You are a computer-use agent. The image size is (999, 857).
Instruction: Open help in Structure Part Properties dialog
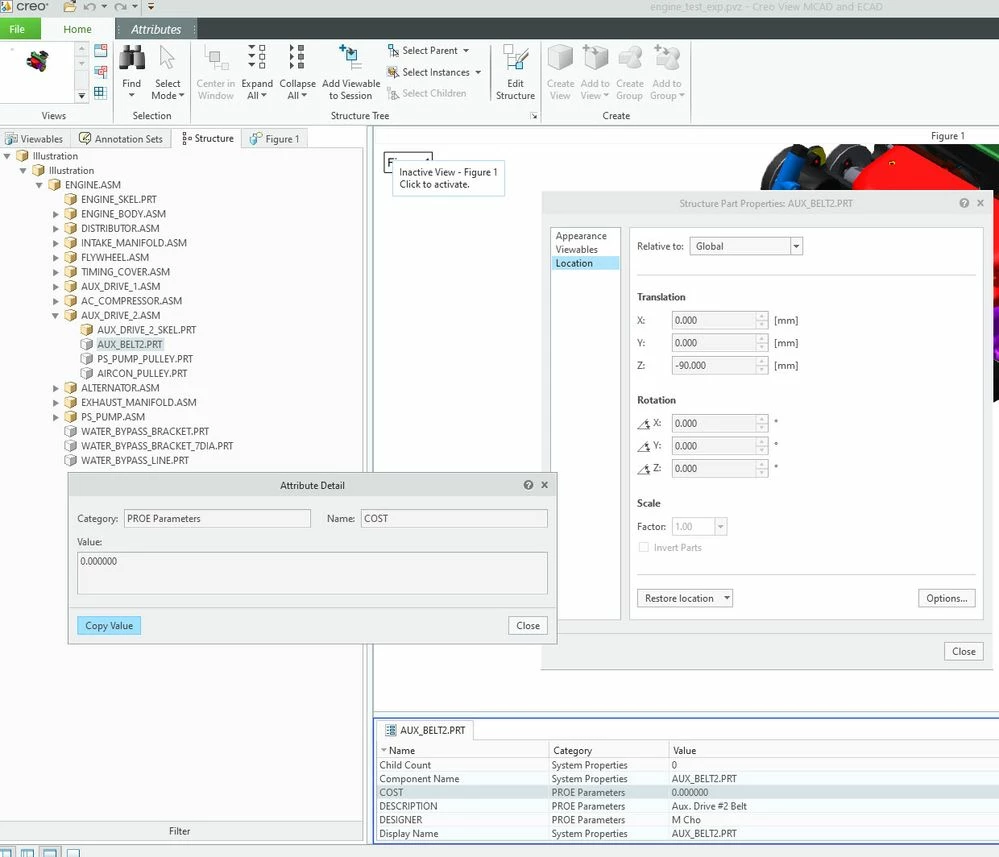point(964,203)
